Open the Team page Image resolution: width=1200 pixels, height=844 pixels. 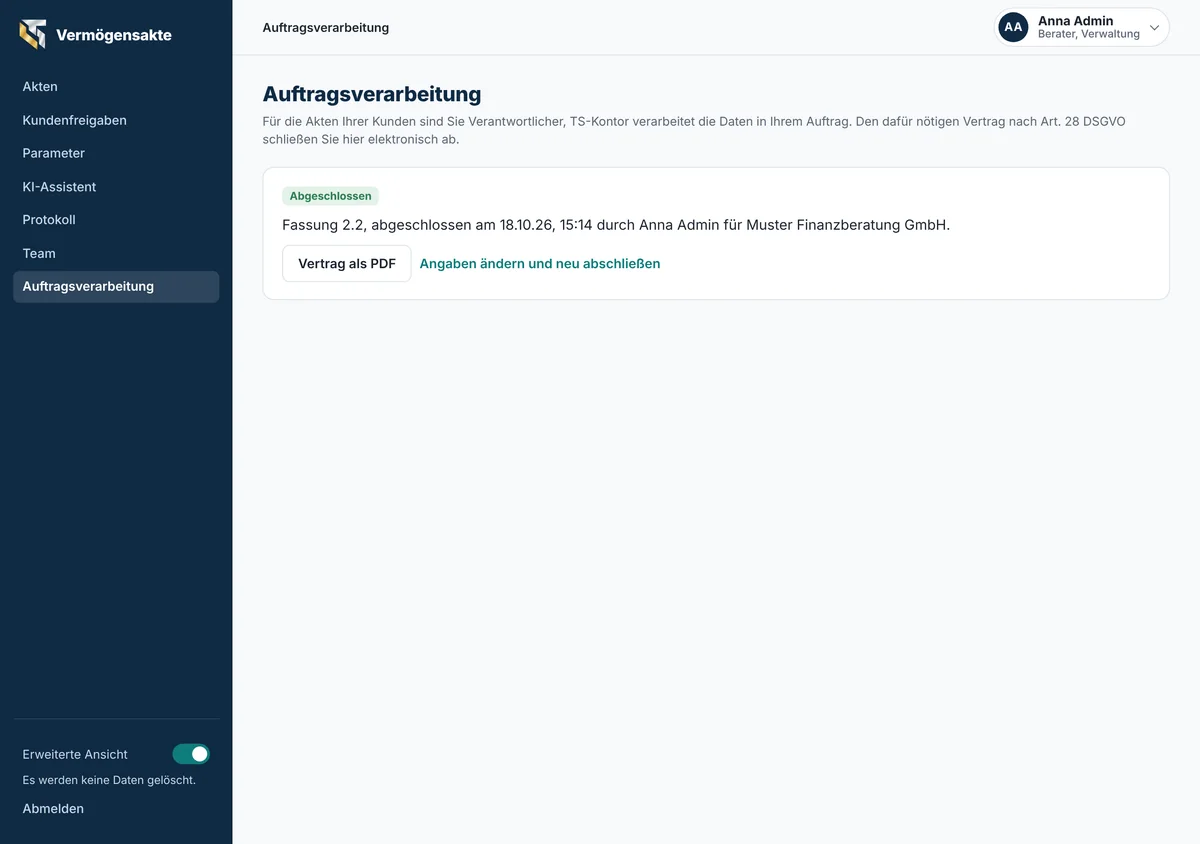[x=116, y=253]
